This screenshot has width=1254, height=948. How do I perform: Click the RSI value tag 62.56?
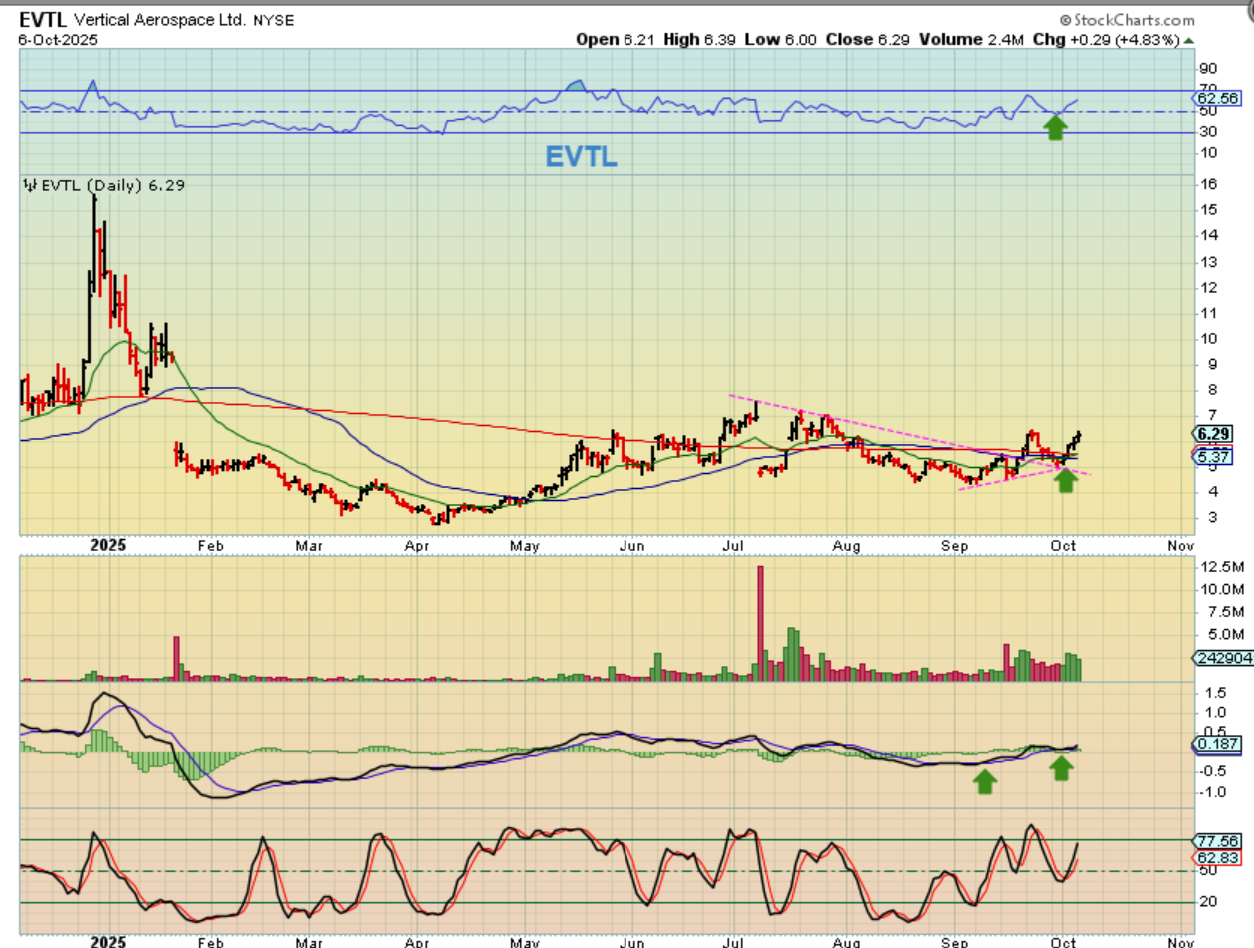coord(1216,98)
